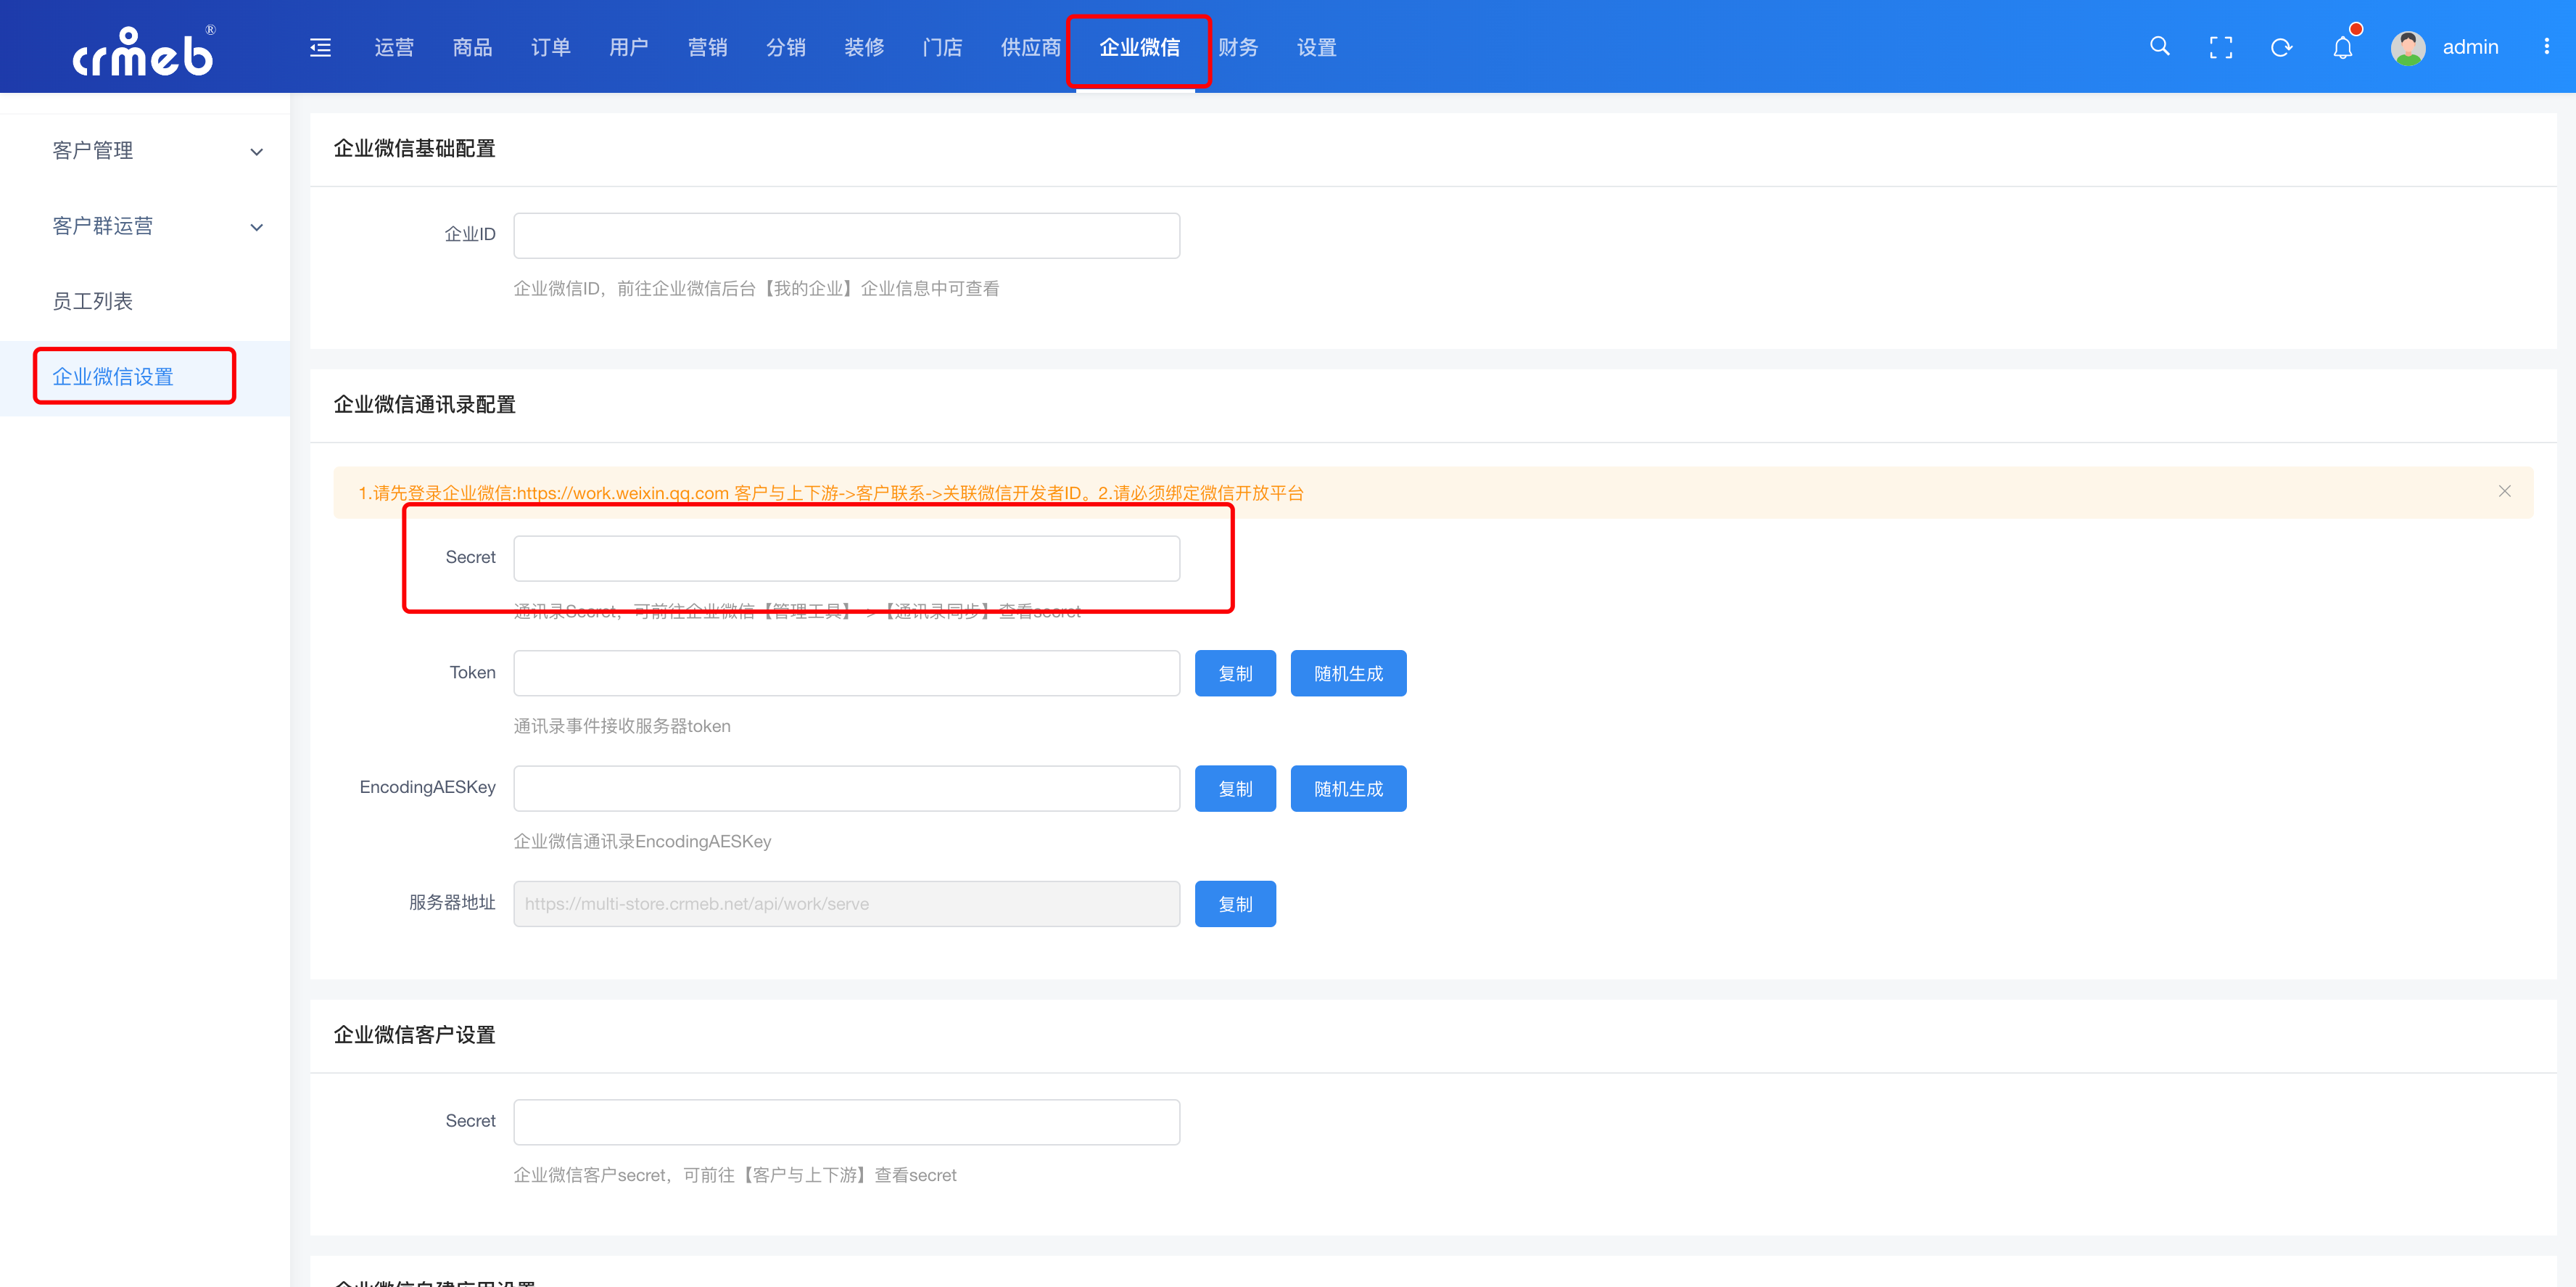Click the crmeb logo
This screenshot has width=2576, height=1287.
(x=143, y=52)
